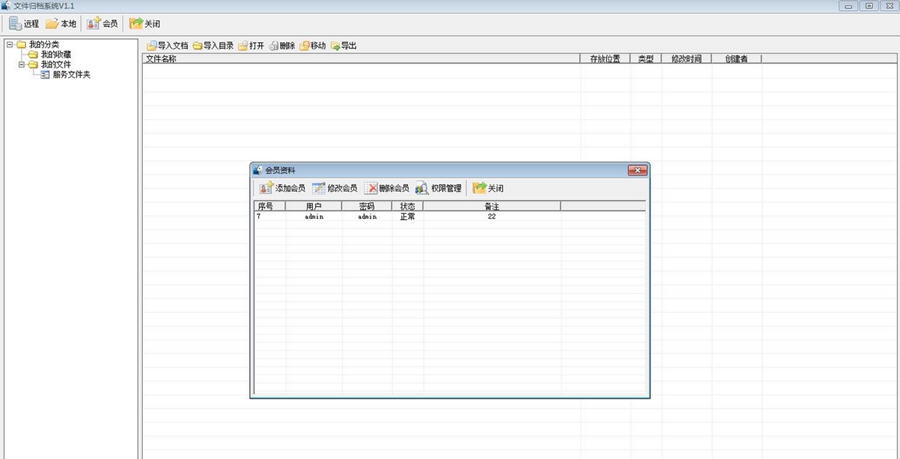The width and height of the screenshot is (900, 459).
Task: Click 备注 column header in member dialog
Action: pyautogui.click(x=492, y=206)
